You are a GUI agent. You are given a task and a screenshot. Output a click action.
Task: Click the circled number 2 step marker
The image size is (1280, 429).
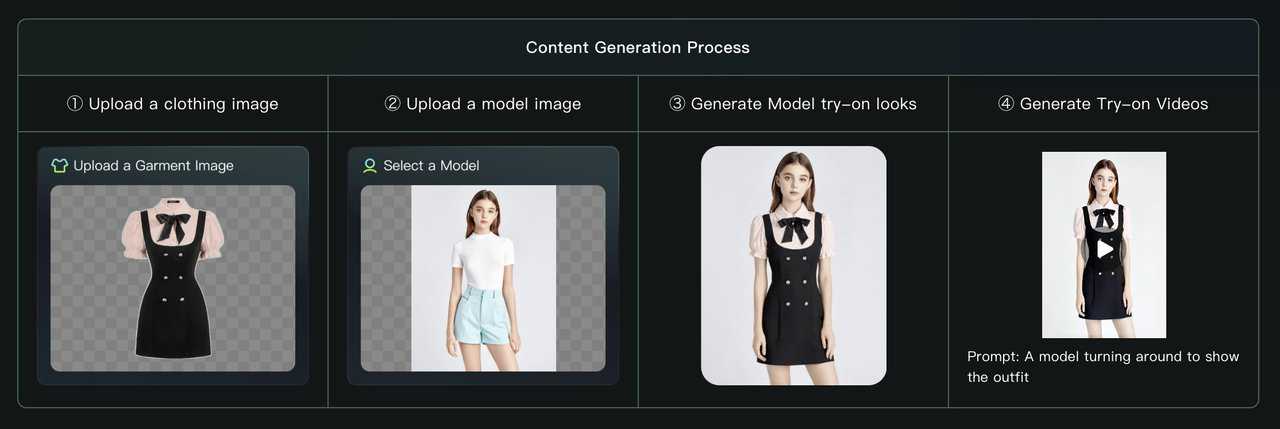tap(392, 104)
